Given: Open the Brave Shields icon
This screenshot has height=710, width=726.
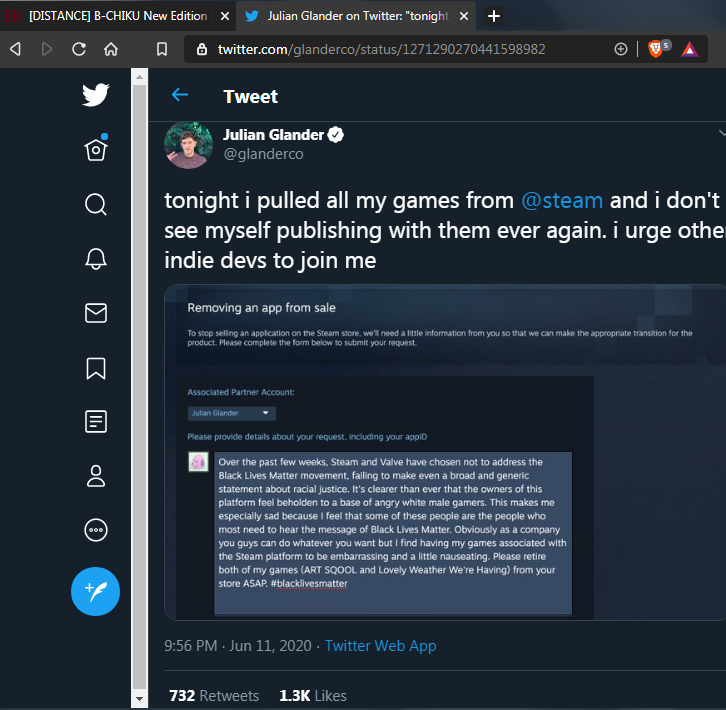Looking at the screenshot, I should [655, 49].
